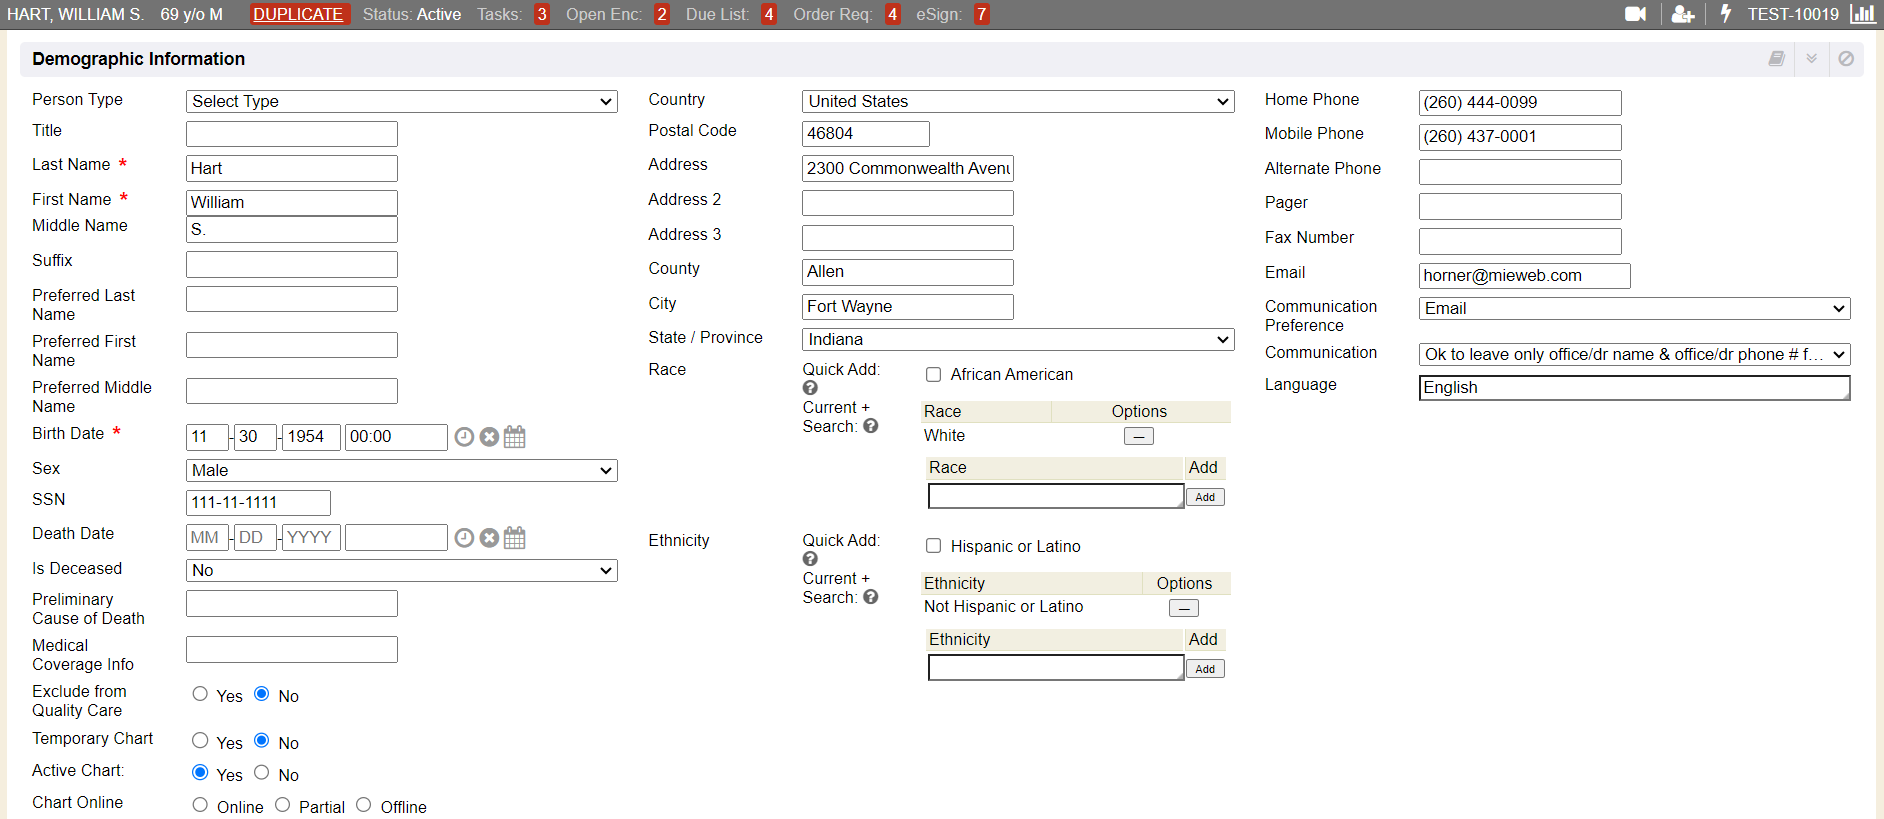Select Yes for Temporary Chart

[x=200, y=741]
